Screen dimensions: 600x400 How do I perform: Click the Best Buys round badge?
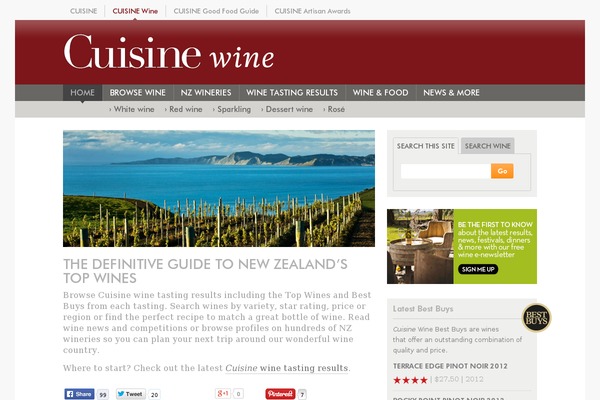pos(536,318)
